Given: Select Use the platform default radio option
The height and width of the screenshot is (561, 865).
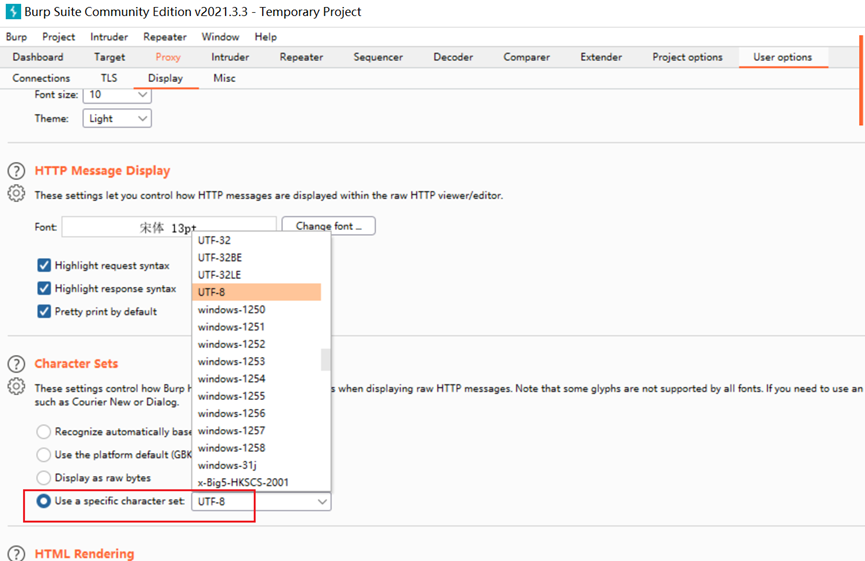Looking at the screenshot, I should 44,455.
